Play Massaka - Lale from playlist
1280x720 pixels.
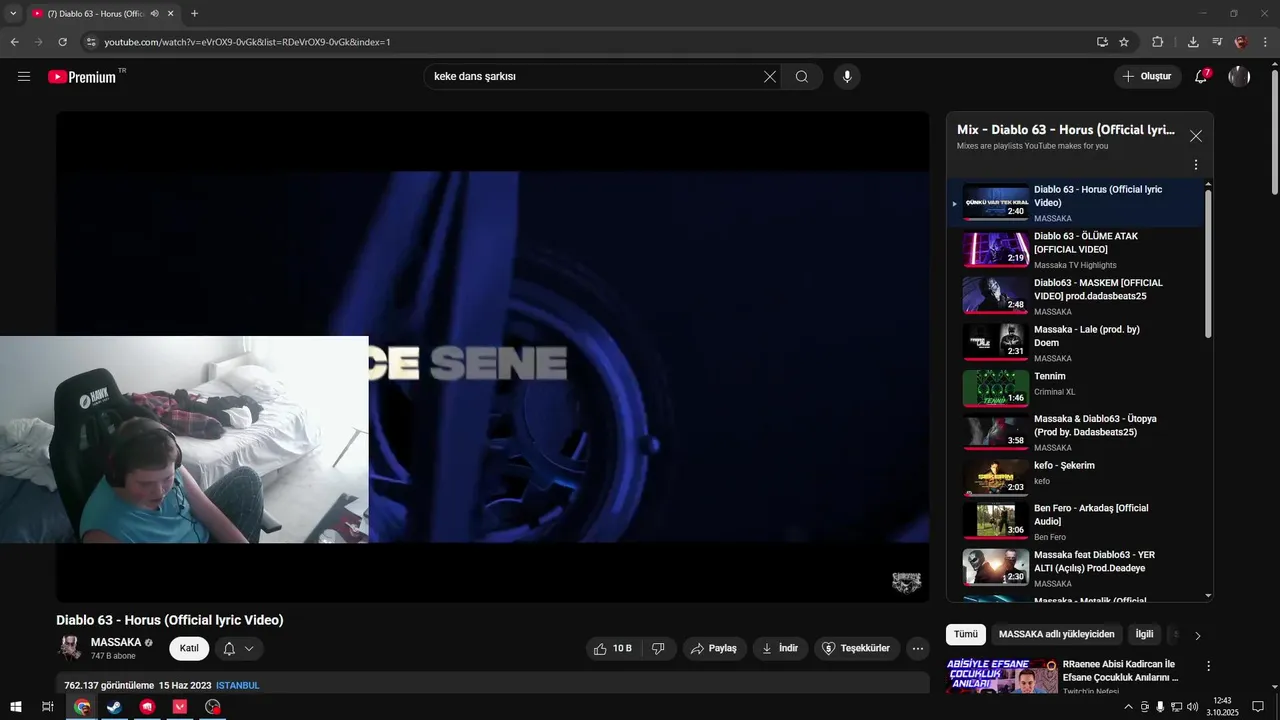[x=1076, y=343]
